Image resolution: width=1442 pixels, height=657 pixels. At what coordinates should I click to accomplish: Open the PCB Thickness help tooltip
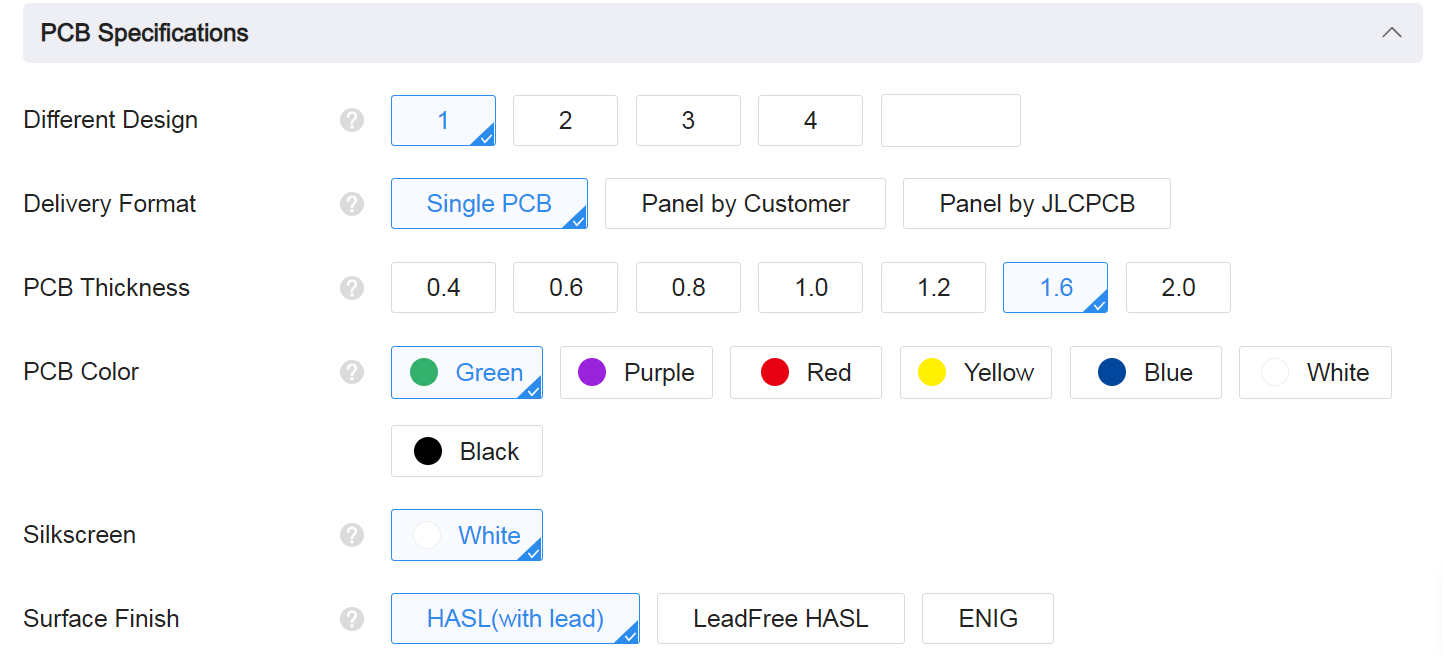tap(352, 288)
